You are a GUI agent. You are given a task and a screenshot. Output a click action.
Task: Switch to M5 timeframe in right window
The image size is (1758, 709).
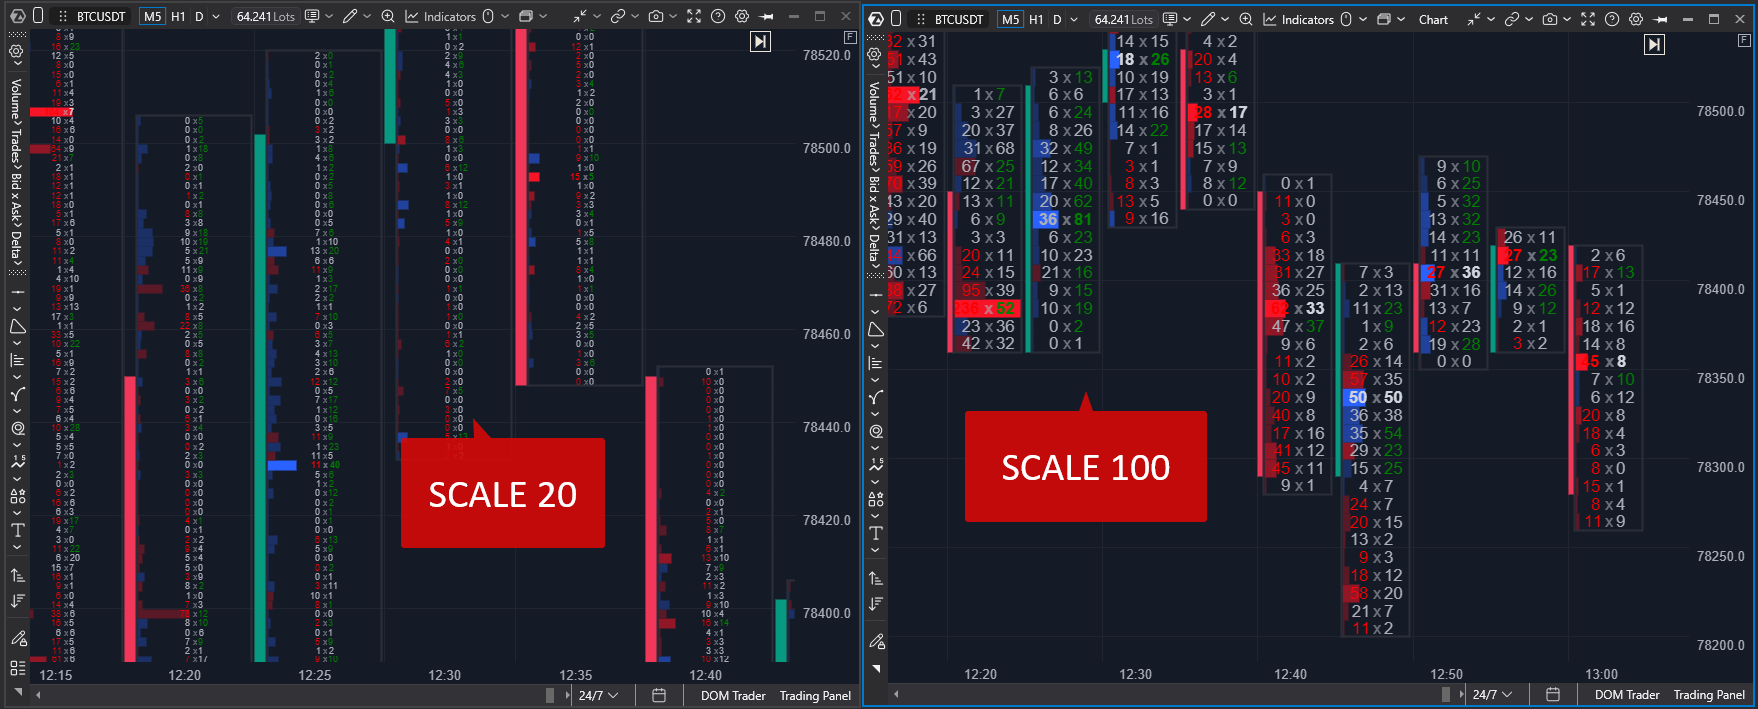(x=1011, y=19)
